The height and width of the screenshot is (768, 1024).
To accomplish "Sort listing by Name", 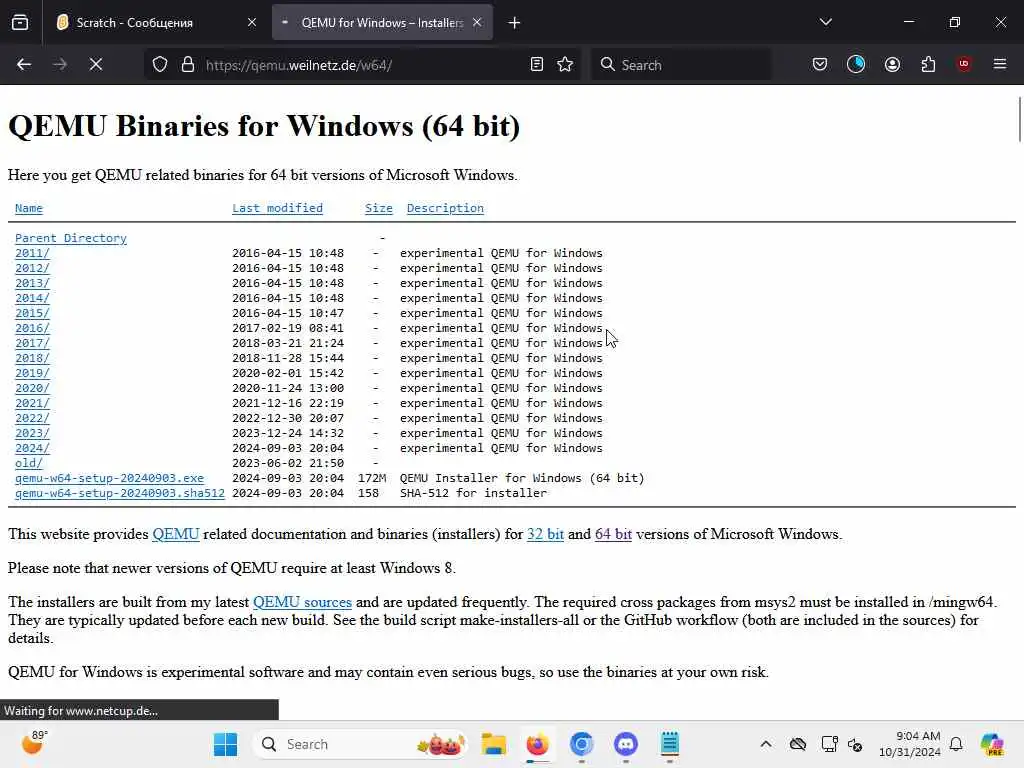I will (x=29, y=208).
